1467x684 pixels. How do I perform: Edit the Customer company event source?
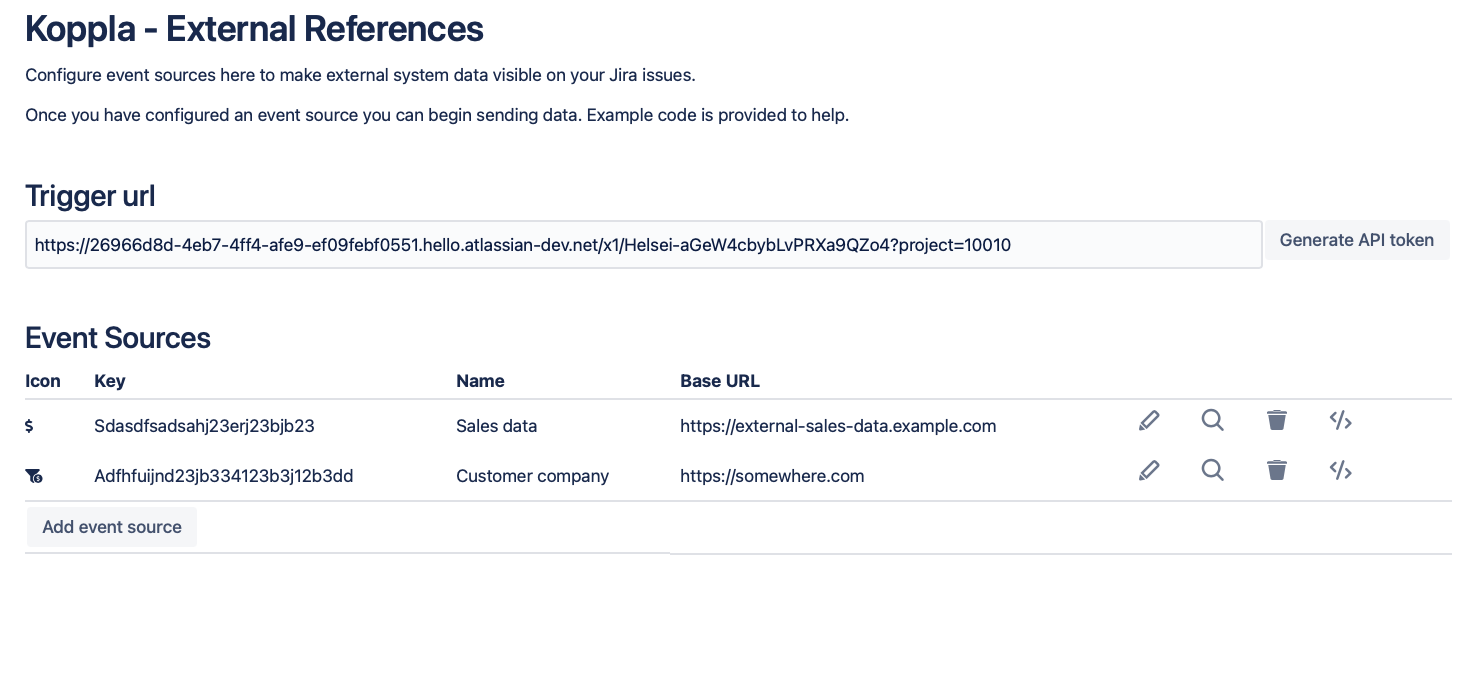click(1149, 469)
